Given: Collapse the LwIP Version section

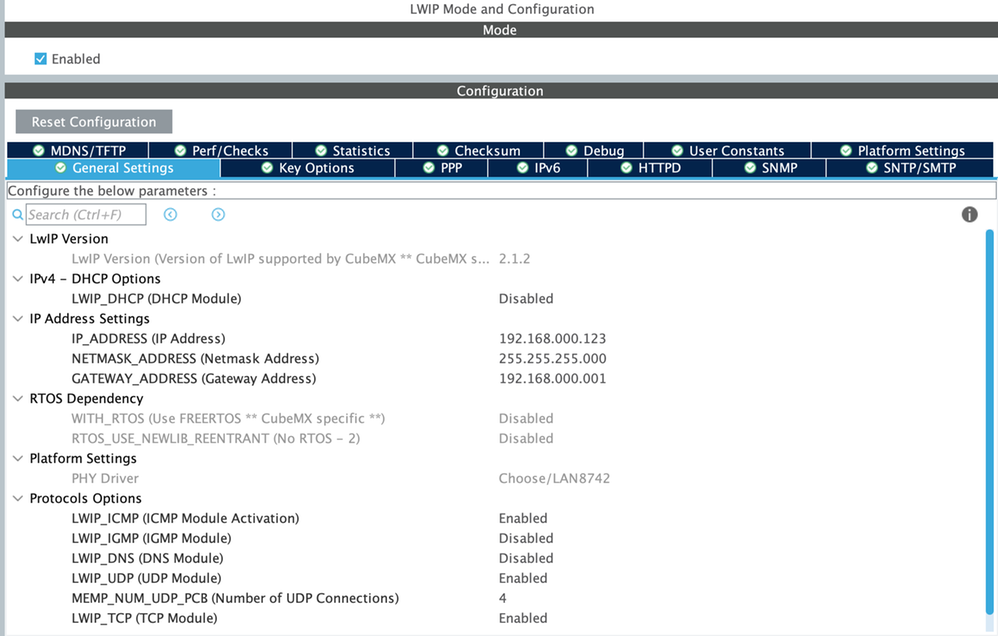Looking at the screenshot, I should pos(18,239).
